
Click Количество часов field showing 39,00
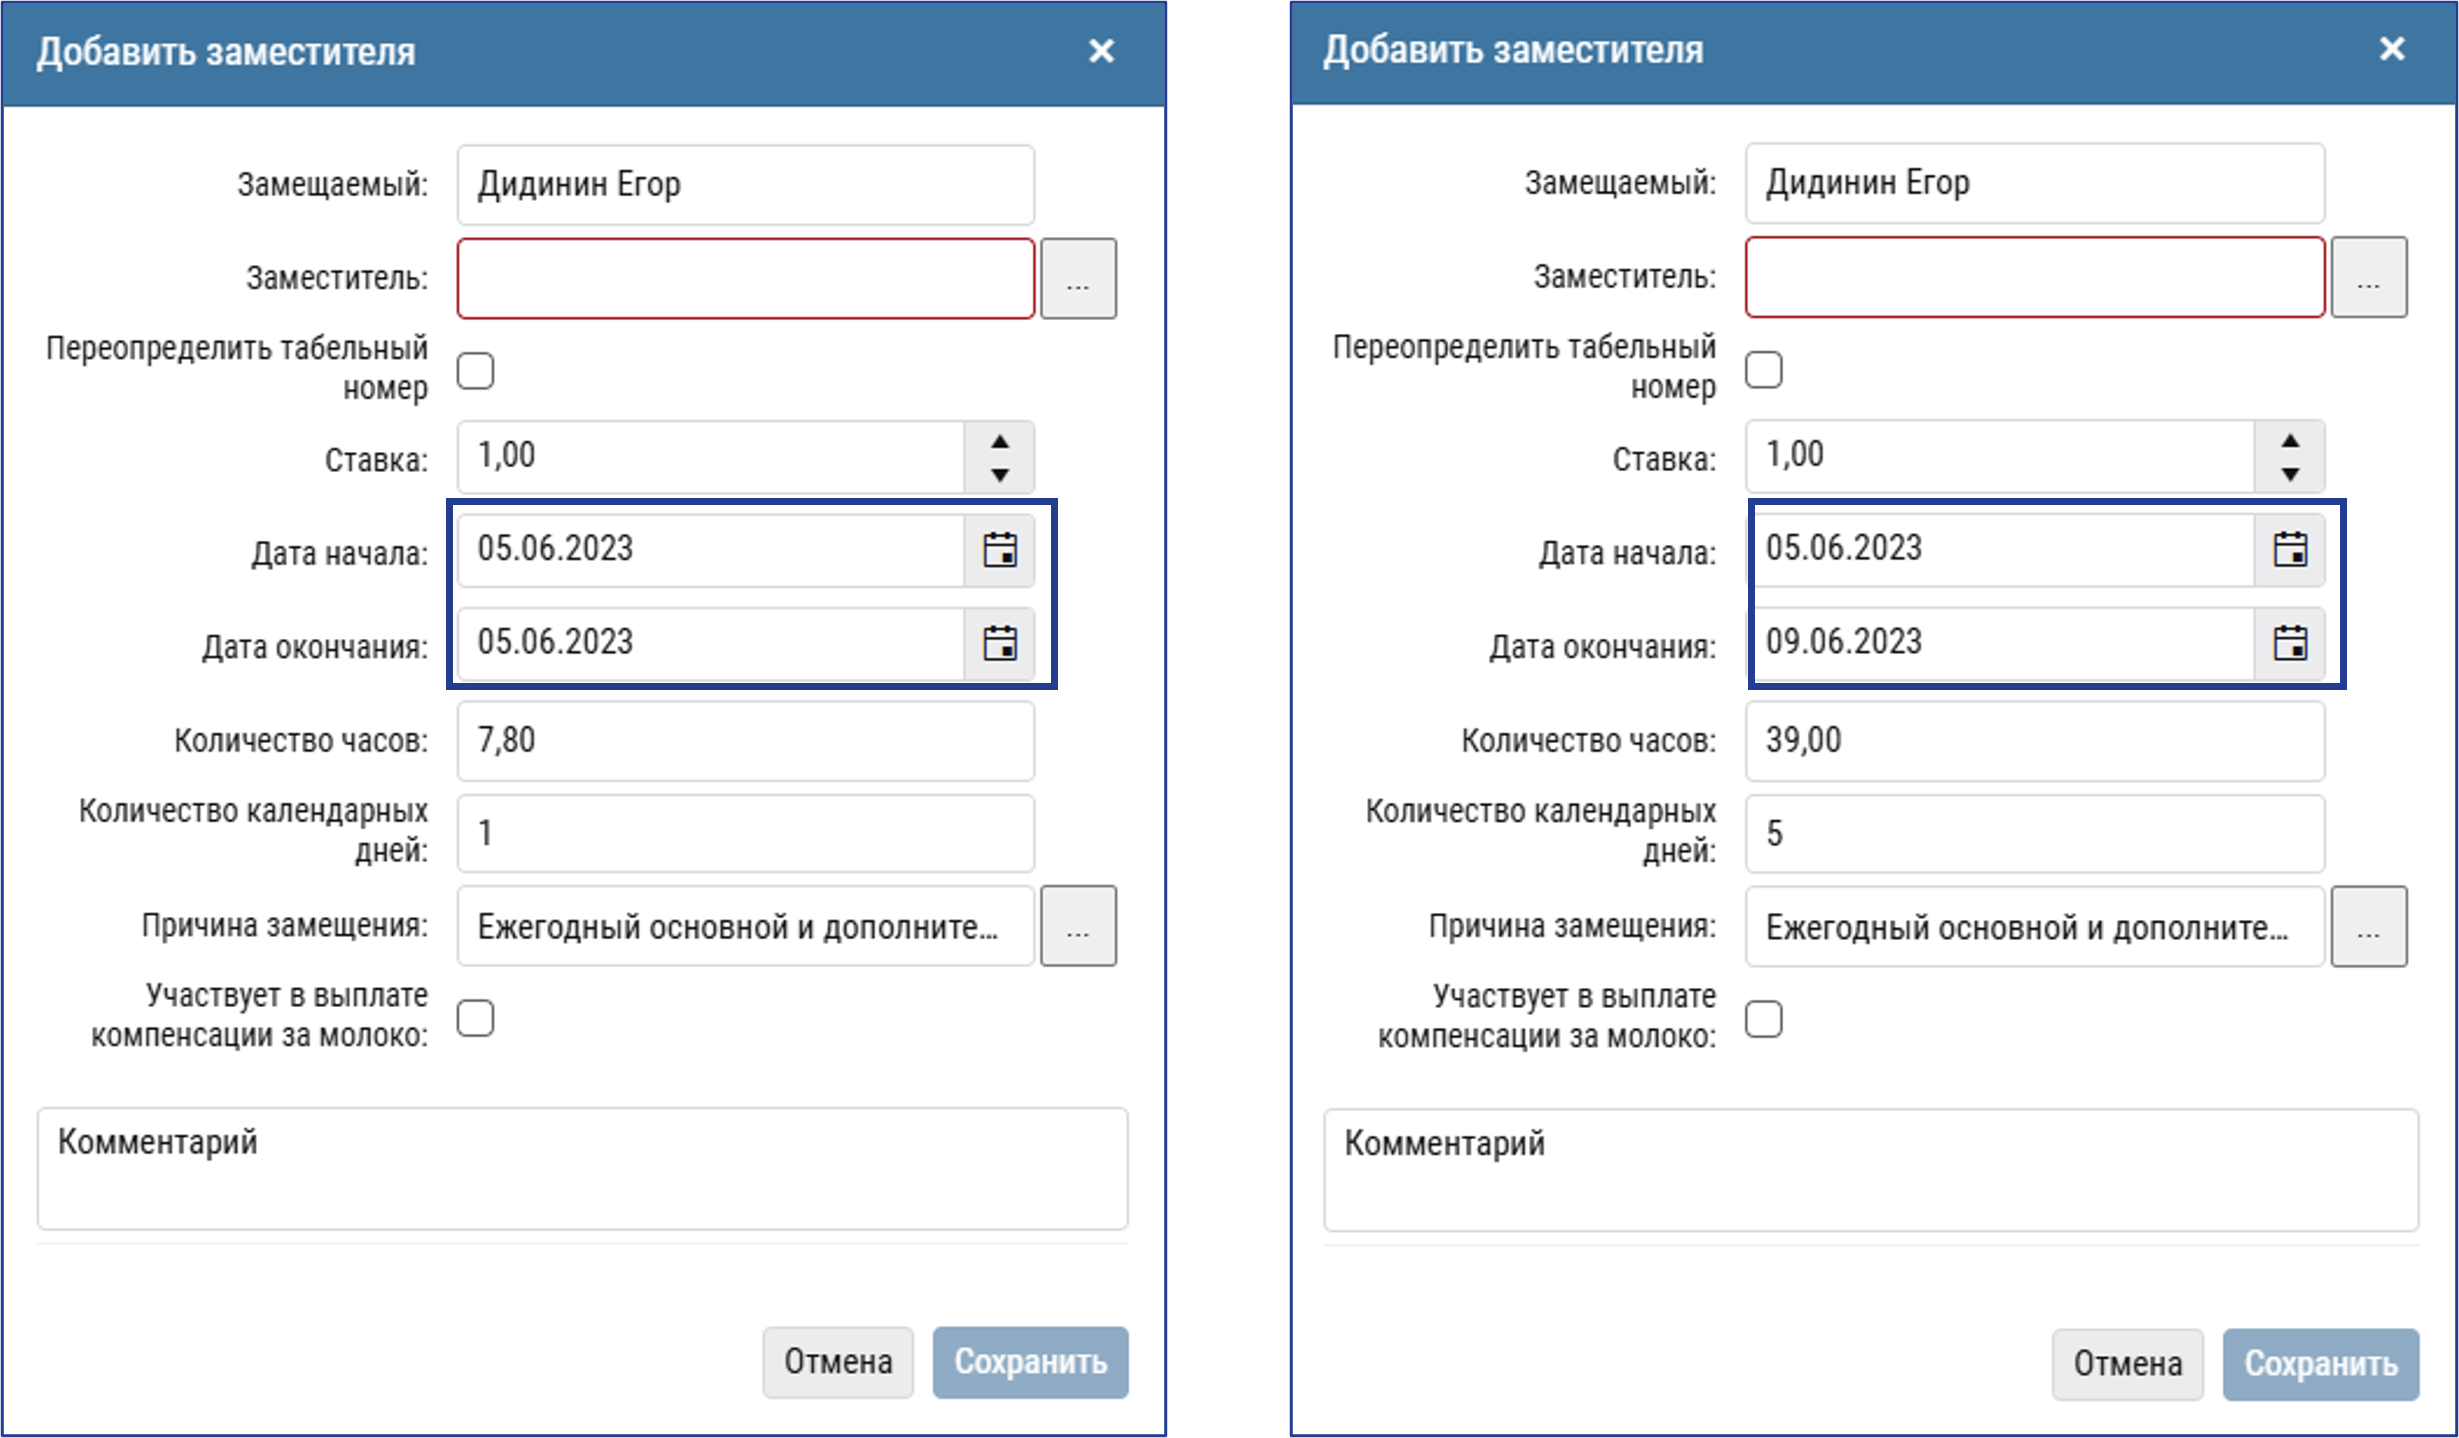(x=2034, y=741)
